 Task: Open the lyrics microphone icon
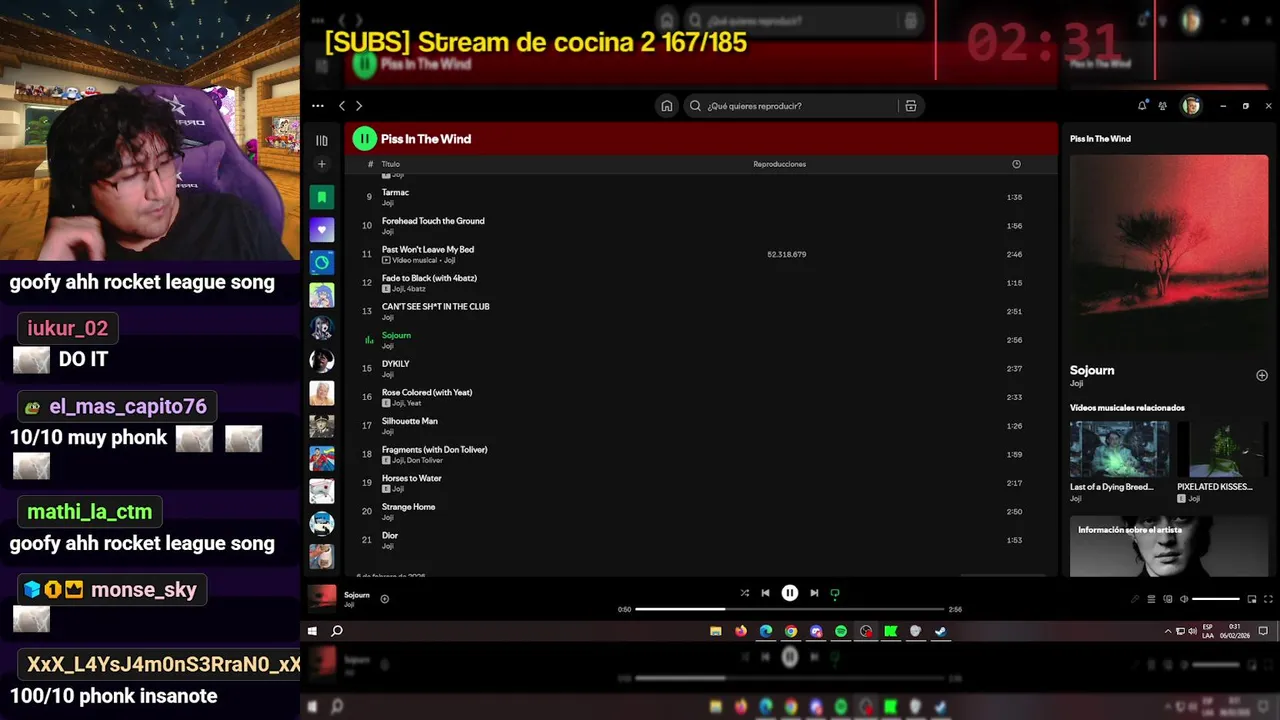(1135, 599)
